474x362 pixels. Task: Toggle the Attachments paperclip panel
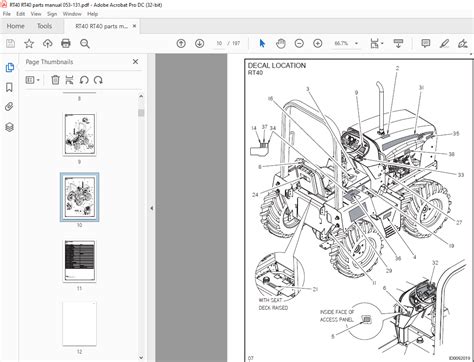(x=9, y=107)
